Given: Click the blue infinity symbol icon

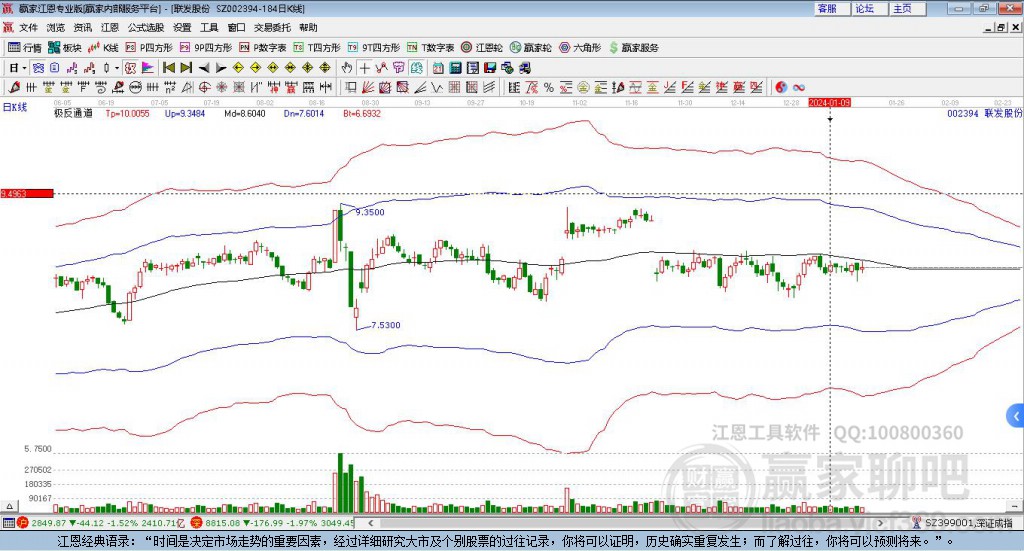Looking at the screenshot, I should 798,87.
